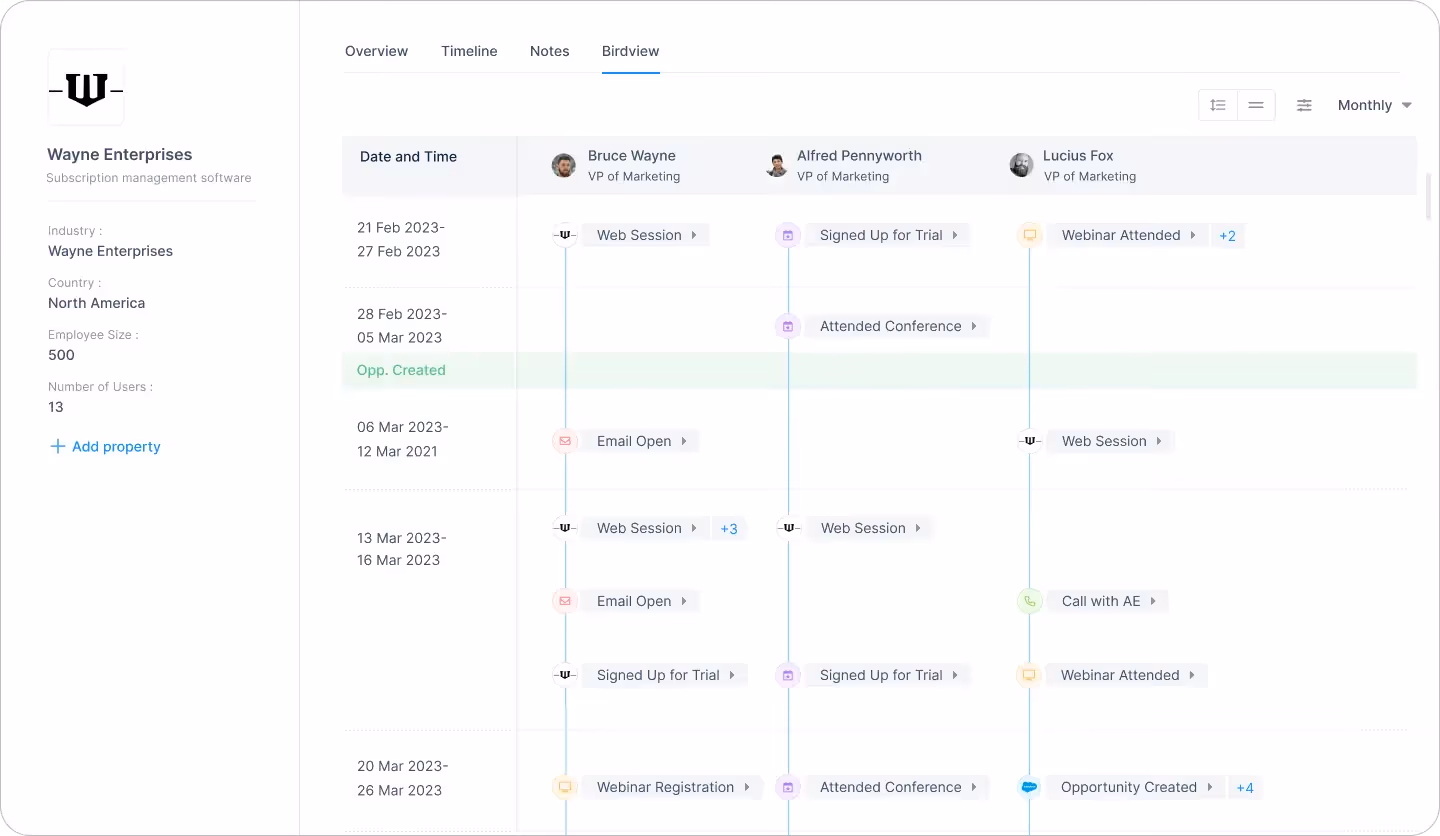Click the Add property link
Screen dimensions: 1440x836
pyautogui.click(x=104, y=446)
